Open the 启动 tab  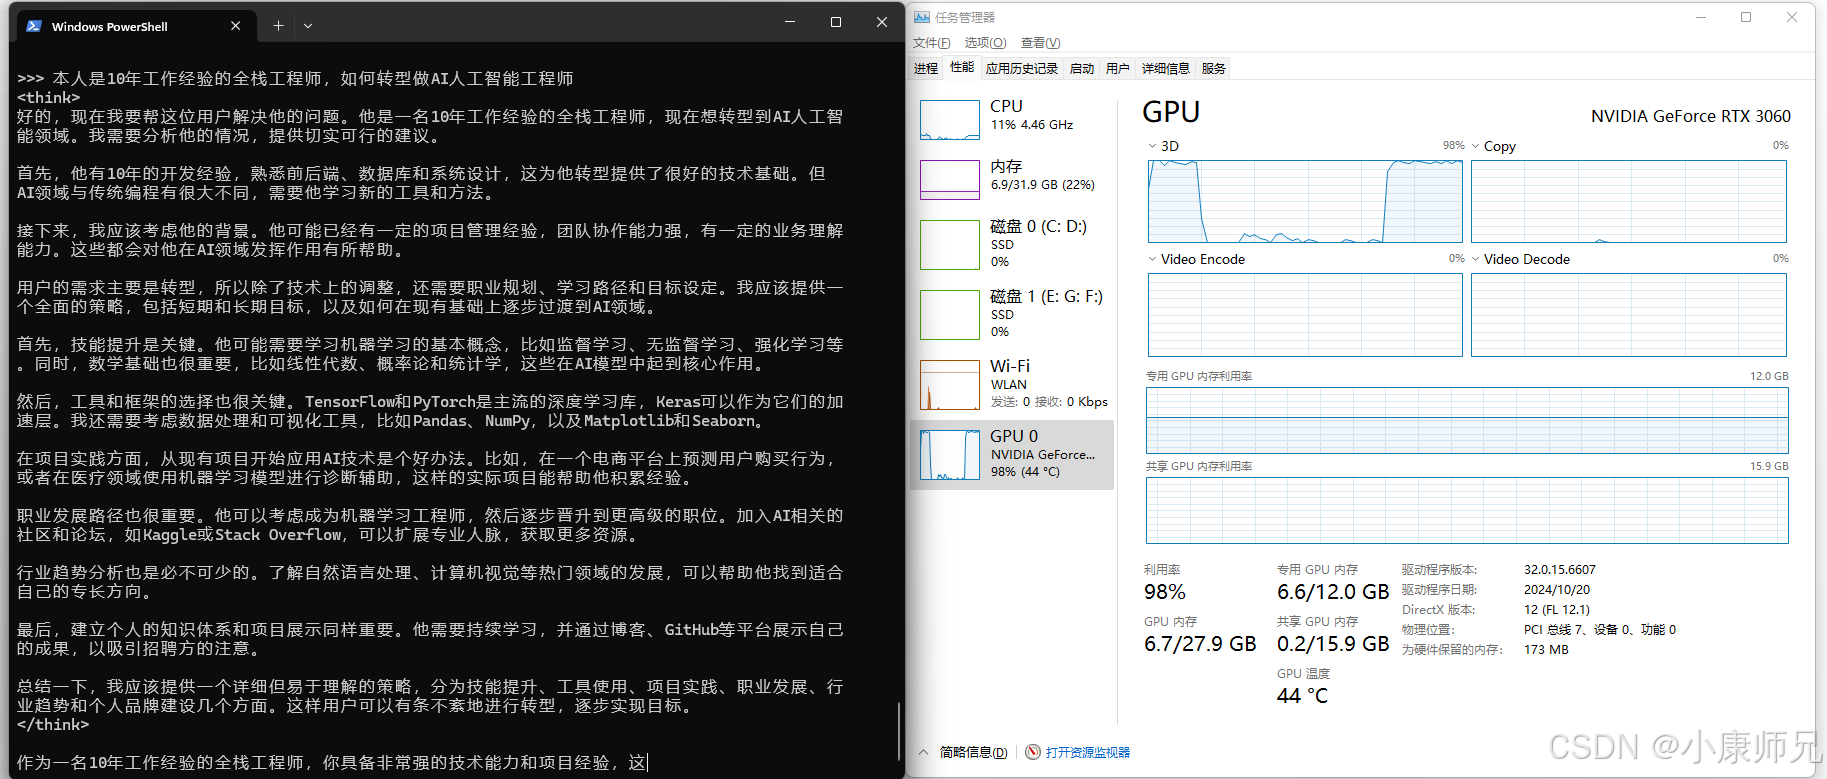[1082, 68]
